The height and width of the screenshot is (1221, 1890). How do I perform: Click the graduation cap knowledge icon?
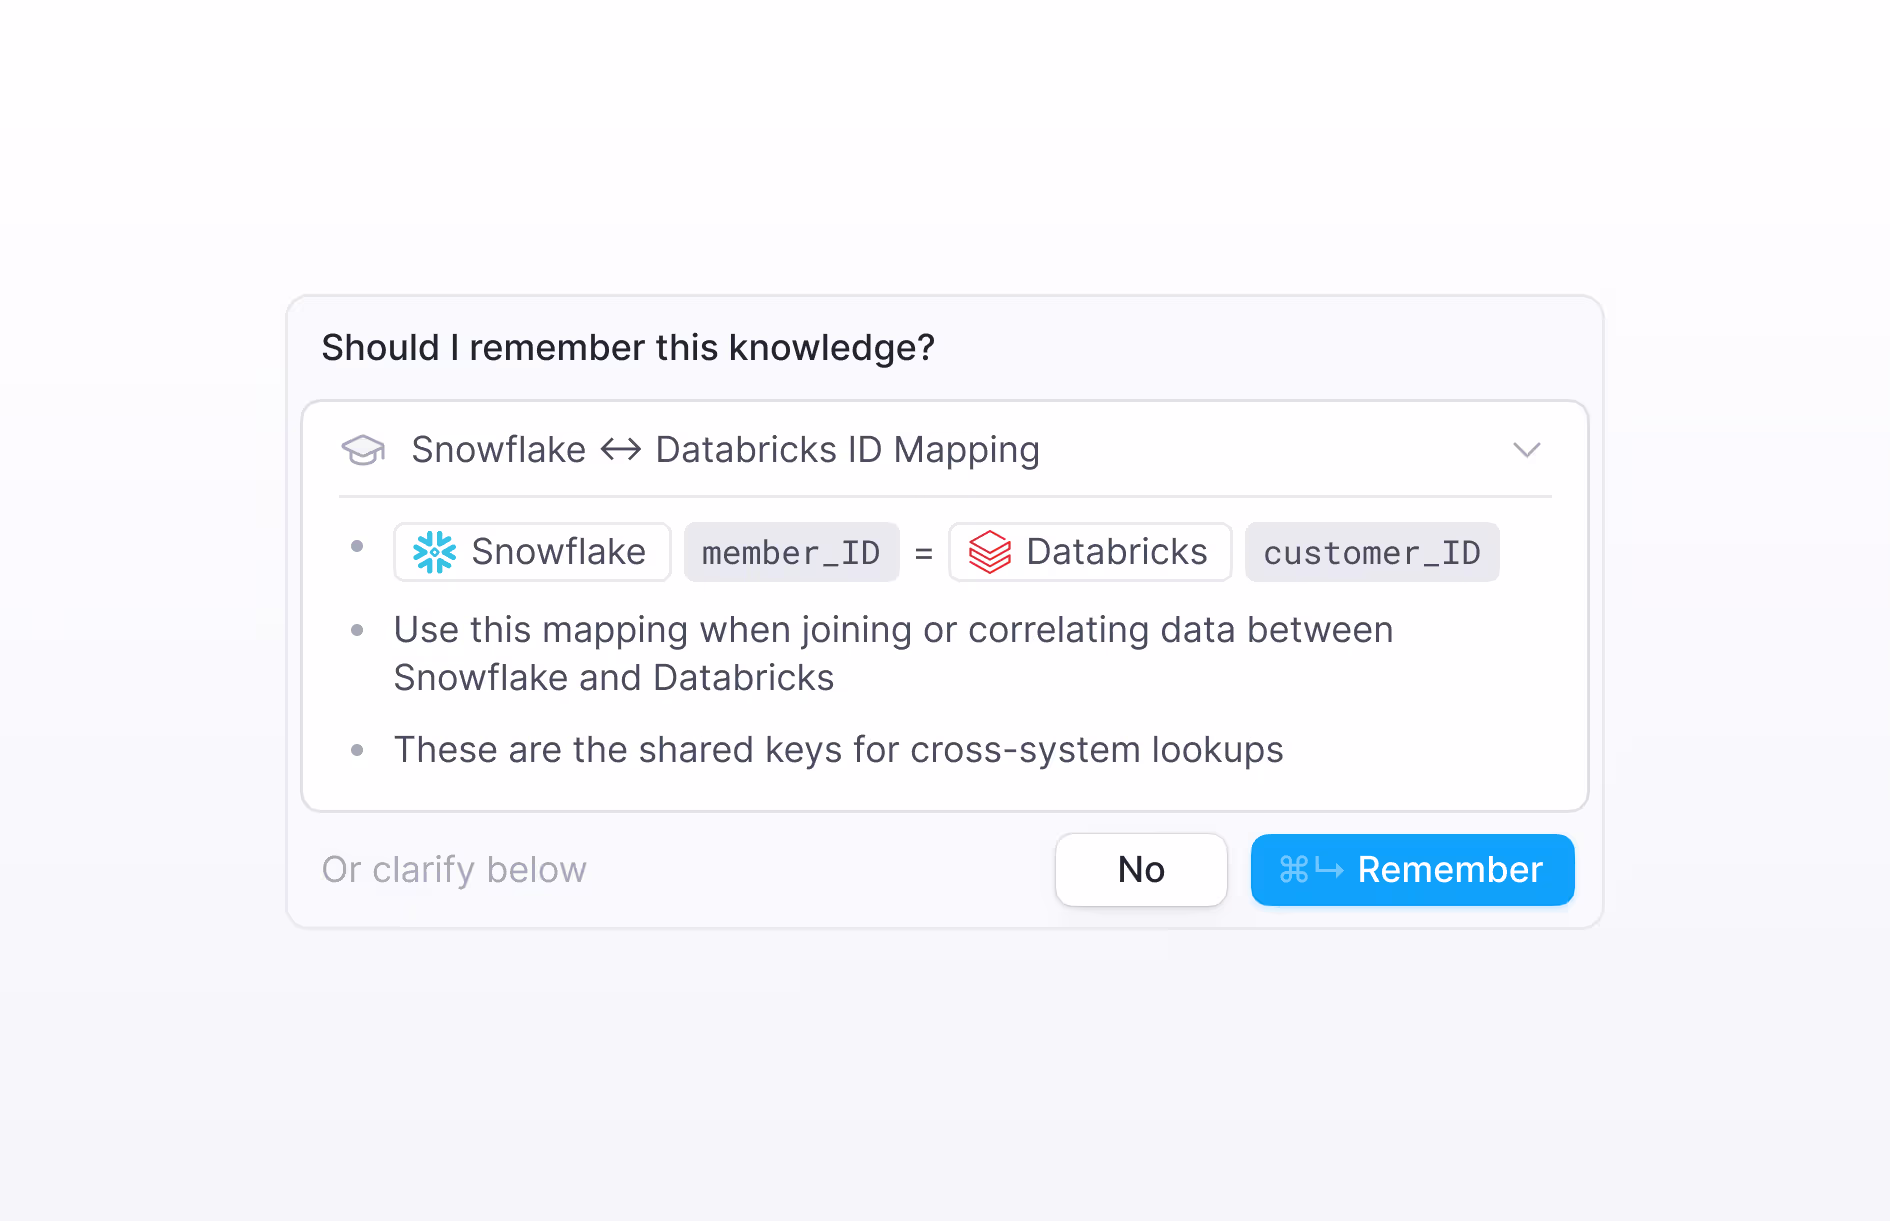[363, 450]
